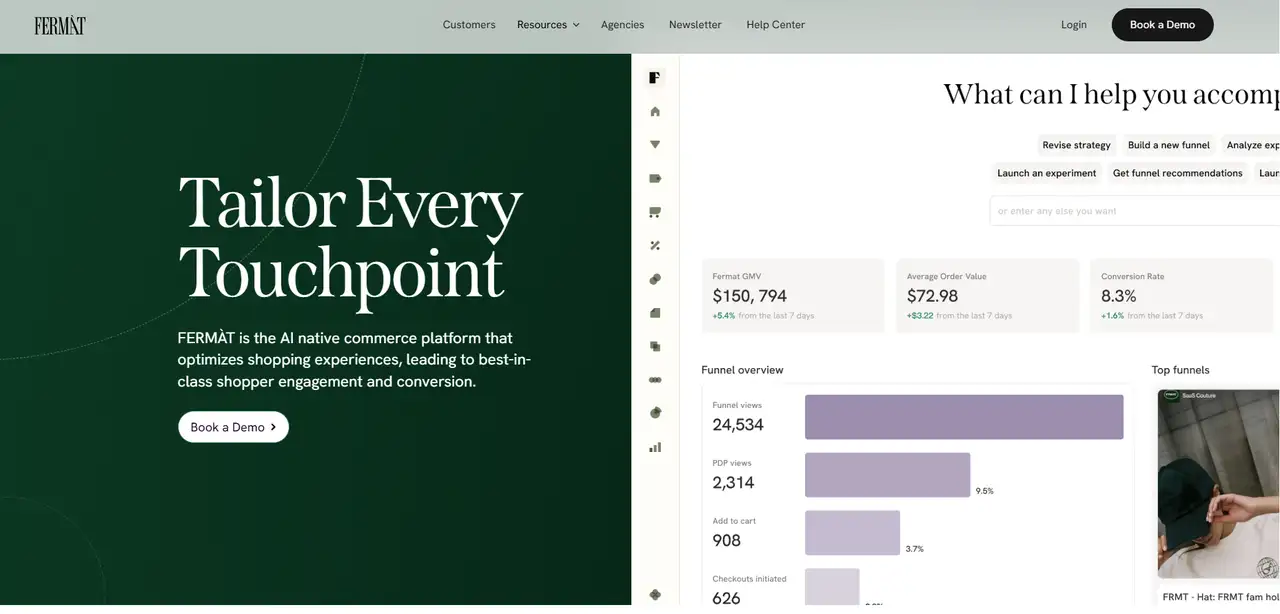Screen dimensions: 1280x614
Task: Open the bar chart analytics icon in the sidebar
Action: coord(655,447)
